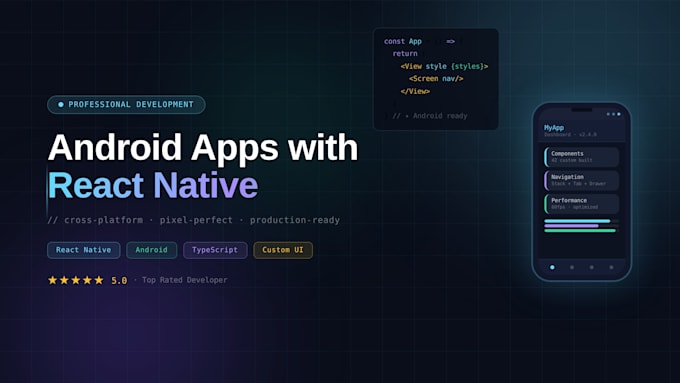This screenshot has width=680, height=383.
Task: Click the phone's top notch speaker bar
Action: [582, 110]
